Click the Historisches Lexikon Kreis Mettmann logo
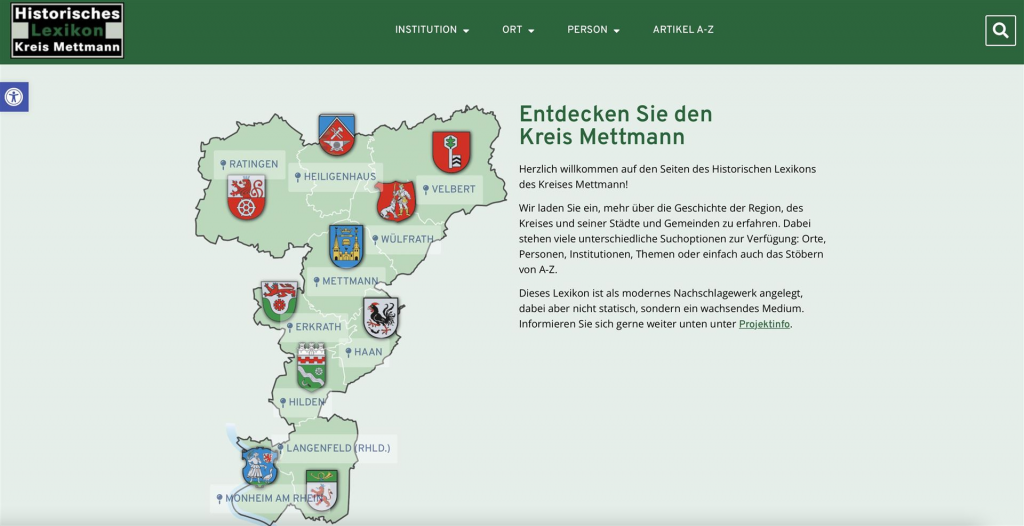Viewport: 1024px width, 526px height. [67, 30]
